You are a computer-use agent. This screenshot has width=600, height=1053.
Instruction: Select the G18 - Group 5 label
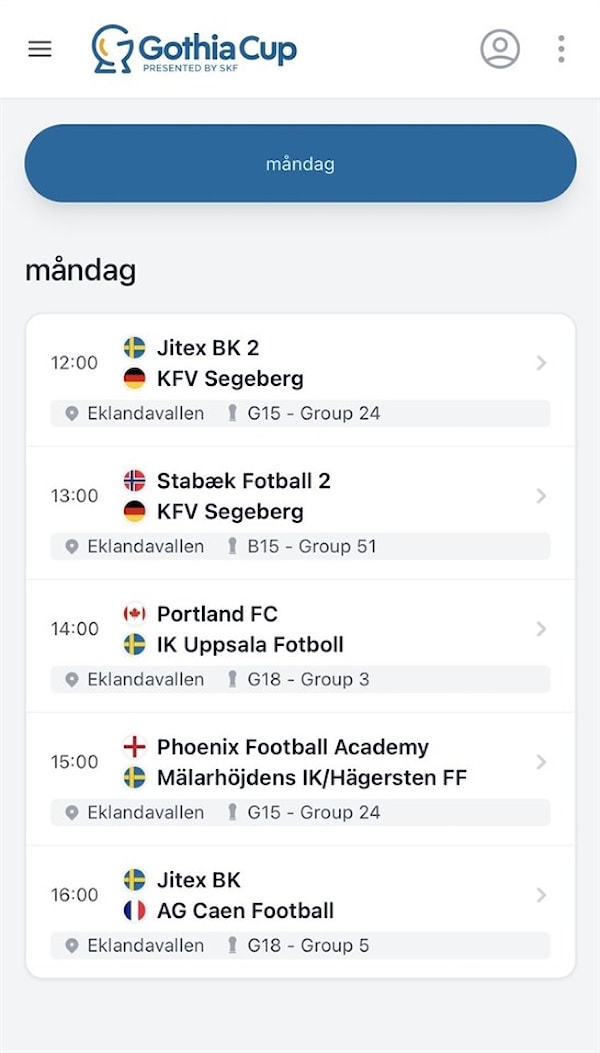coord(308,946)
